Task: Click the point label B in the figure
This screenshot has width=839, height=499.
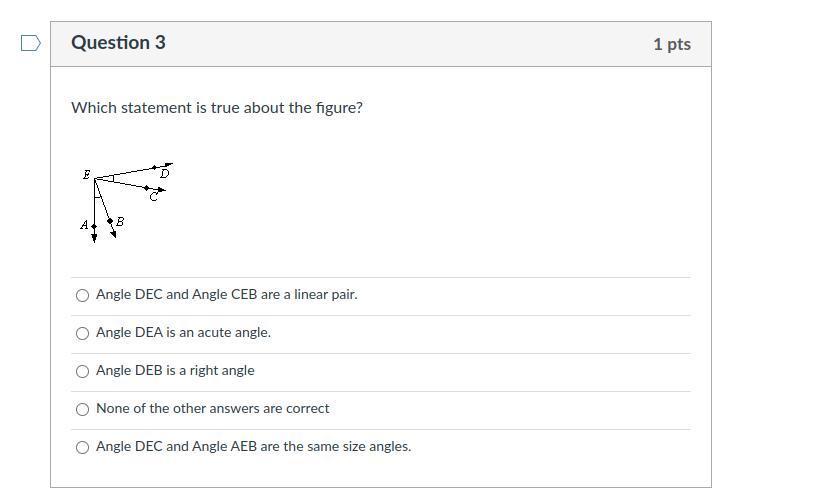Action: (120, 221)
